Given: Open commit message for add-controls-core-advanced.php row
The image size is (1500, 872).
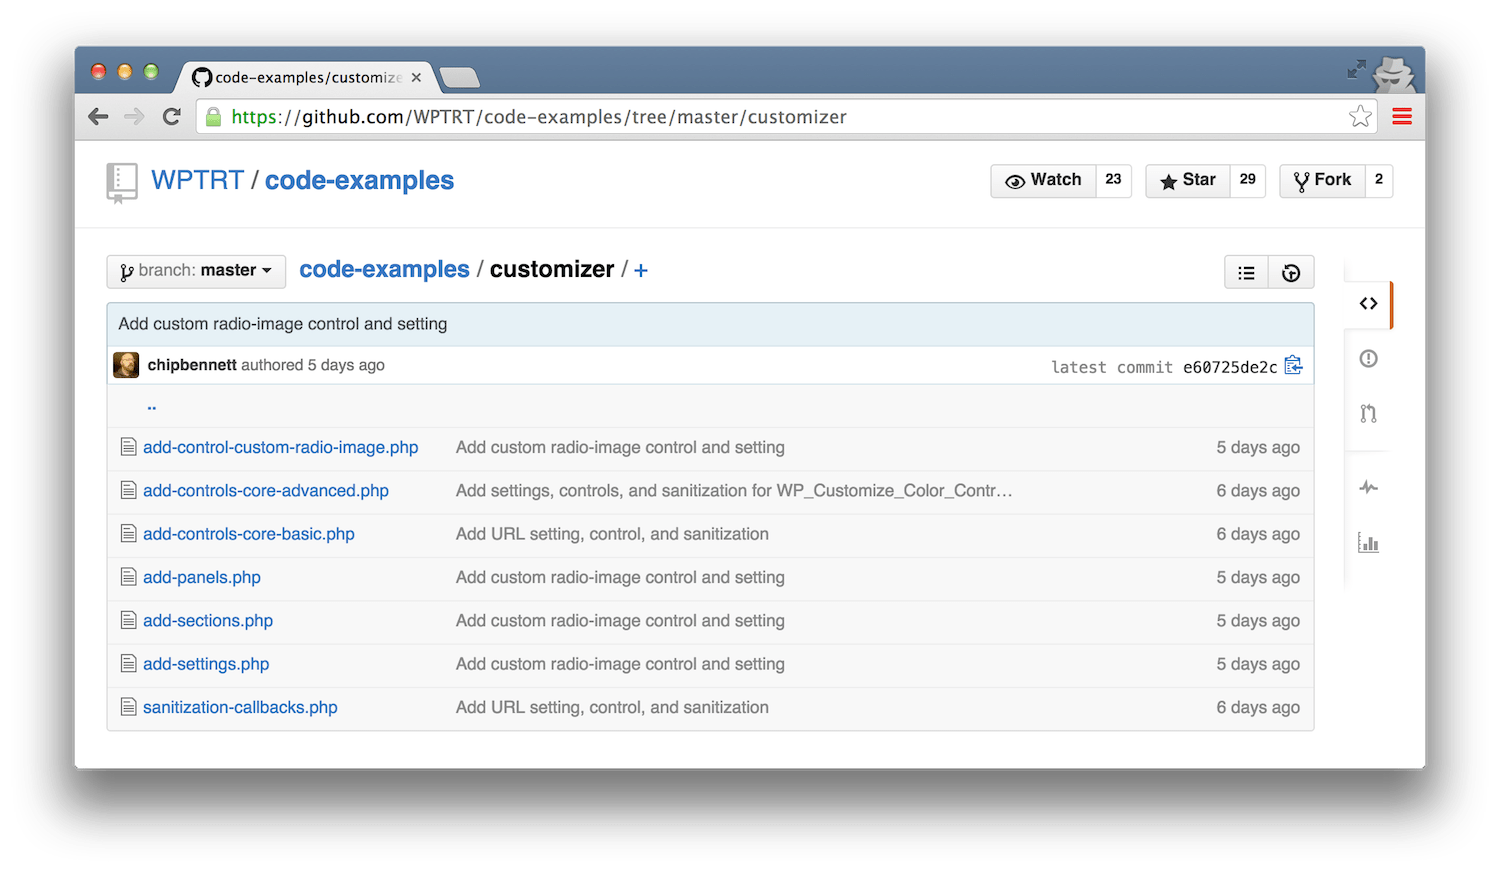Looking at the screenshot, I should click(734, 490).
